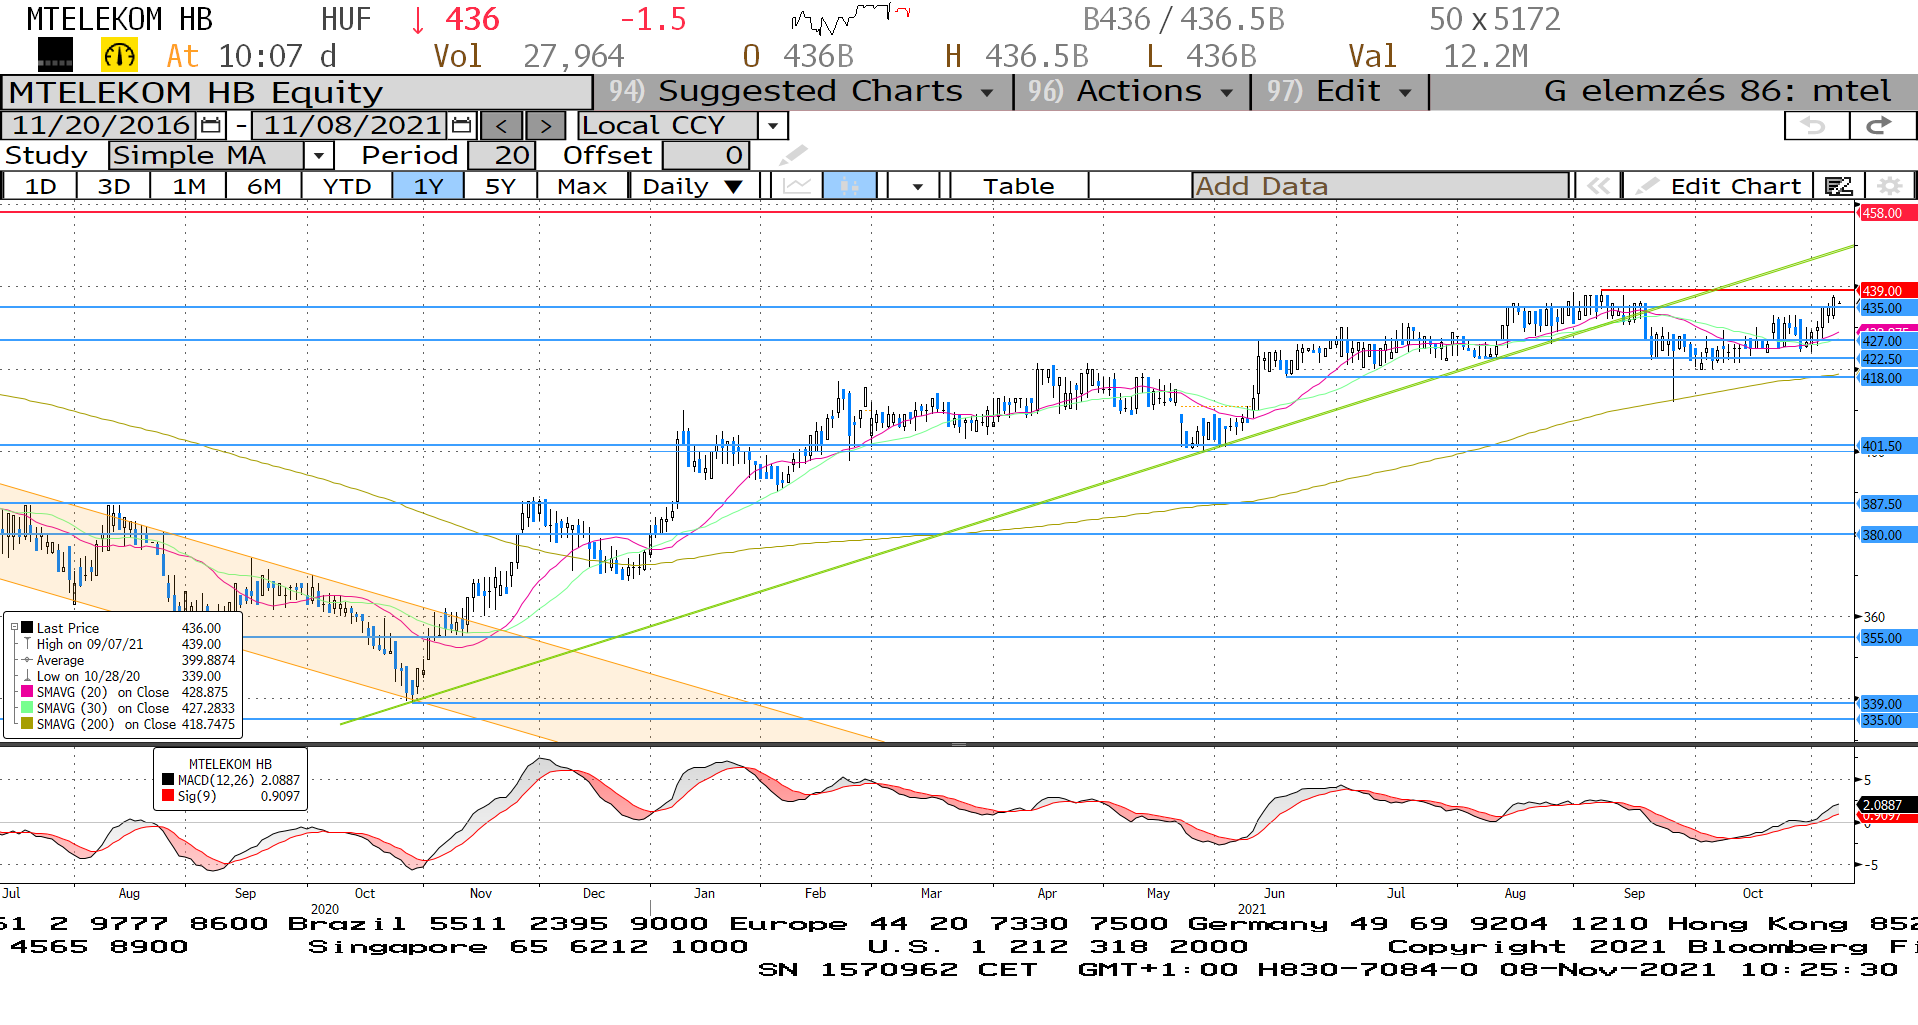Switch to line chart type icon
This screenshot has width=1918, height=1025.
(x=797, y=186)
